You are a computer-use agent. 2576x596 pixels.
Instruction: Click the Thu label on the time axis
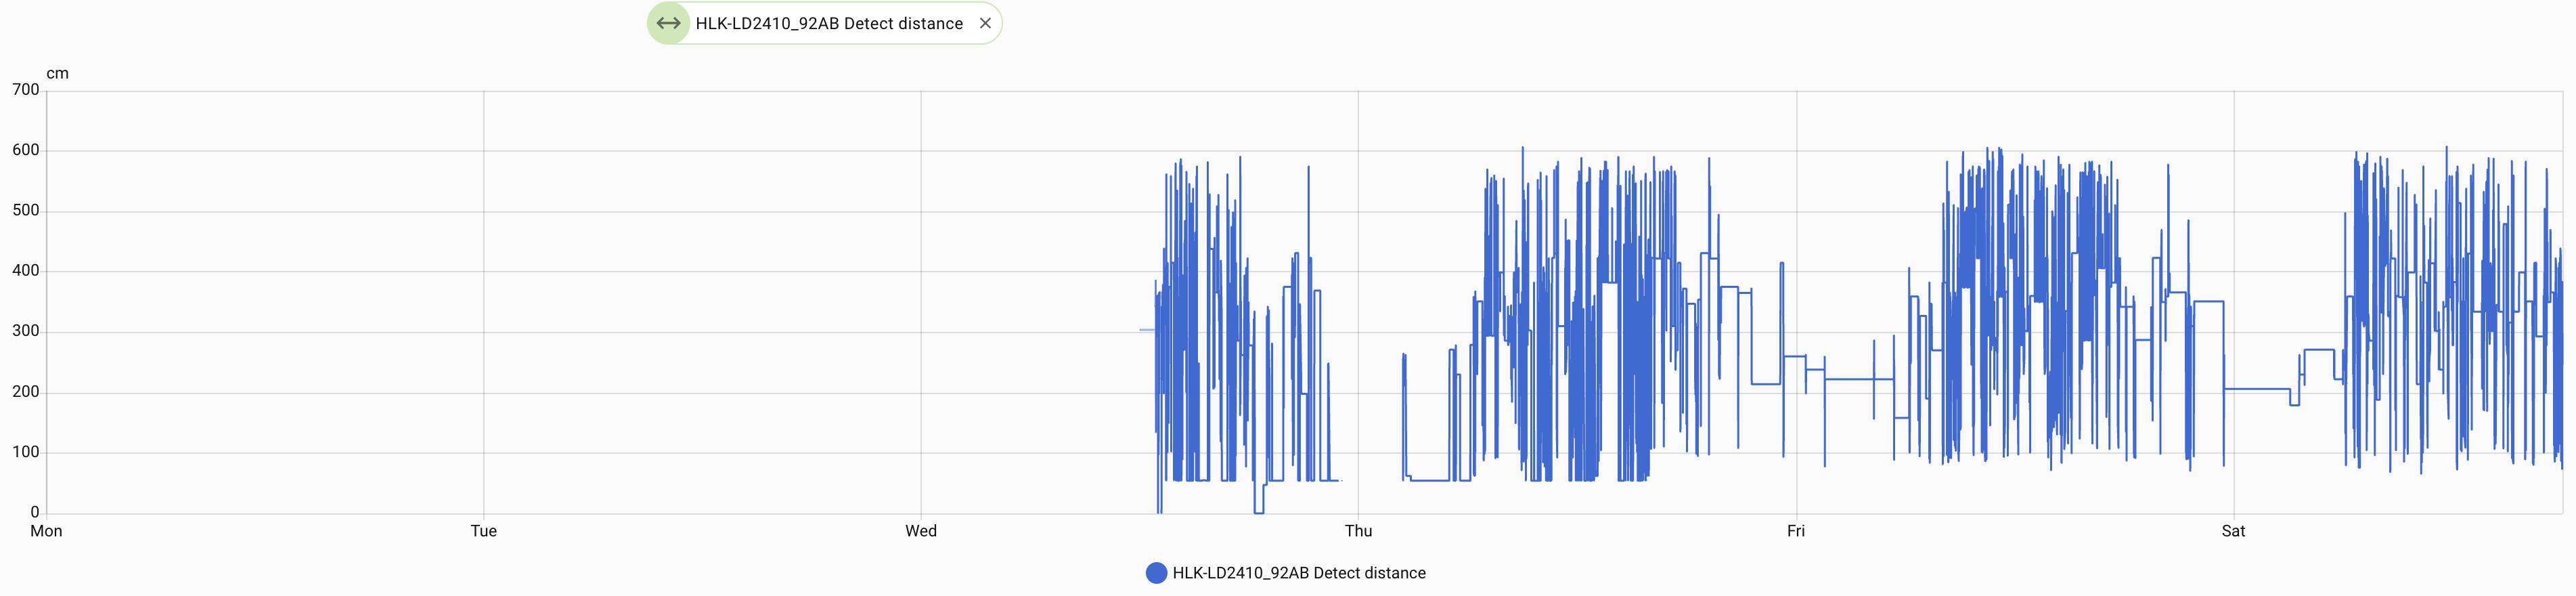[x=1358, y=531]
